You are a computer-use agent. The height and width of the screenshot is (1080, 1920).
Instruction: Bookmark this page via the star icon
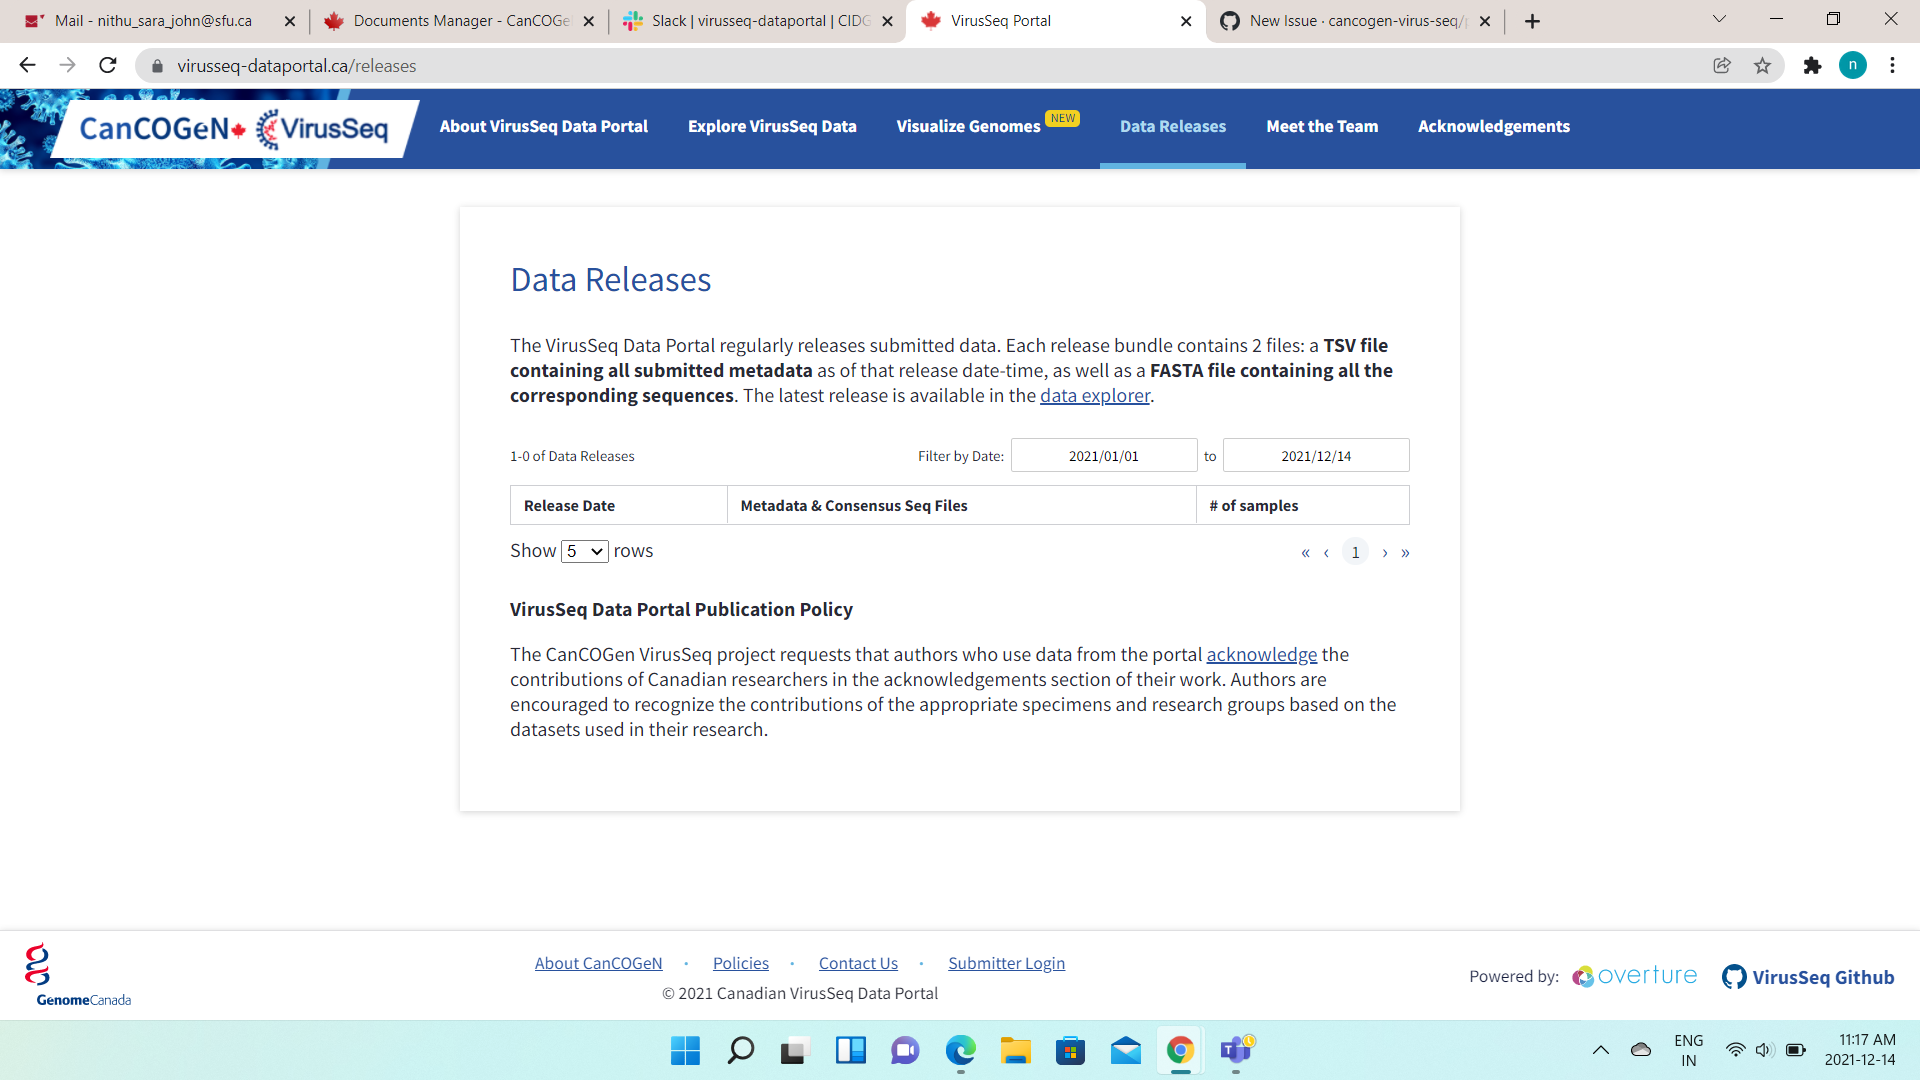click(x=1761, y=66)
